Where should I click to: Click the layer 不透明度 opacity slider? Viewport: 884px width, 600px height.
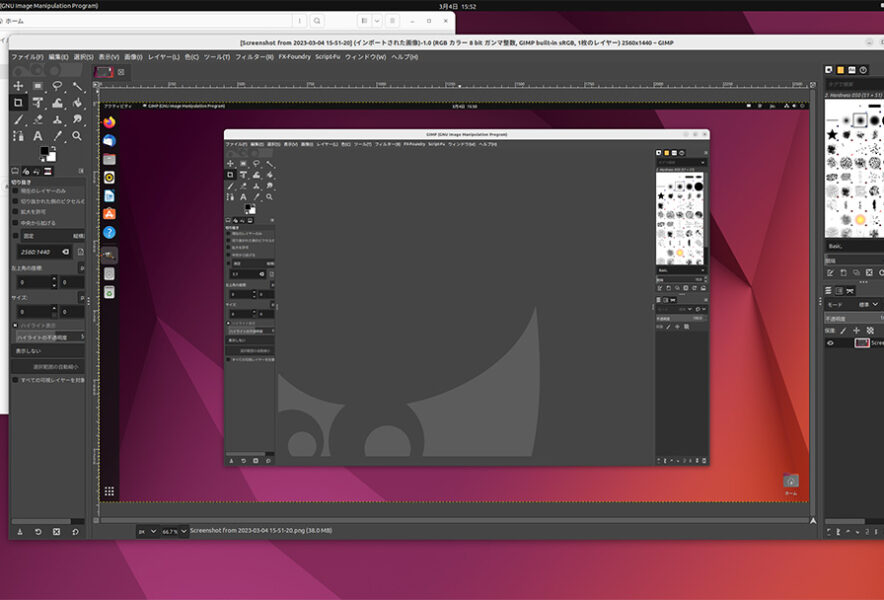tap(854, 319)
